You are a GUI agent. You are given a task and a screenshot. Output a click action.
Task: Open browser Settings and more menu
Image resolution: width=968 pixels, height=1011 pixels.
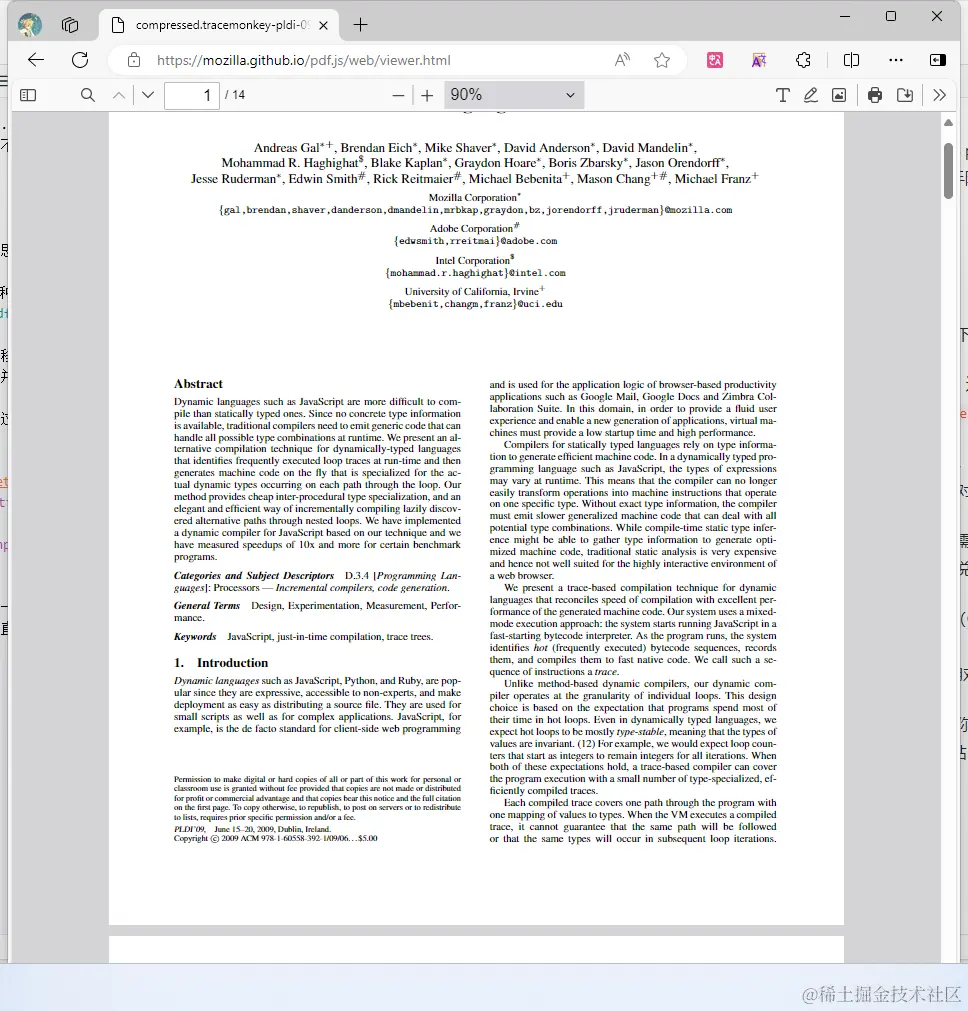896,60
